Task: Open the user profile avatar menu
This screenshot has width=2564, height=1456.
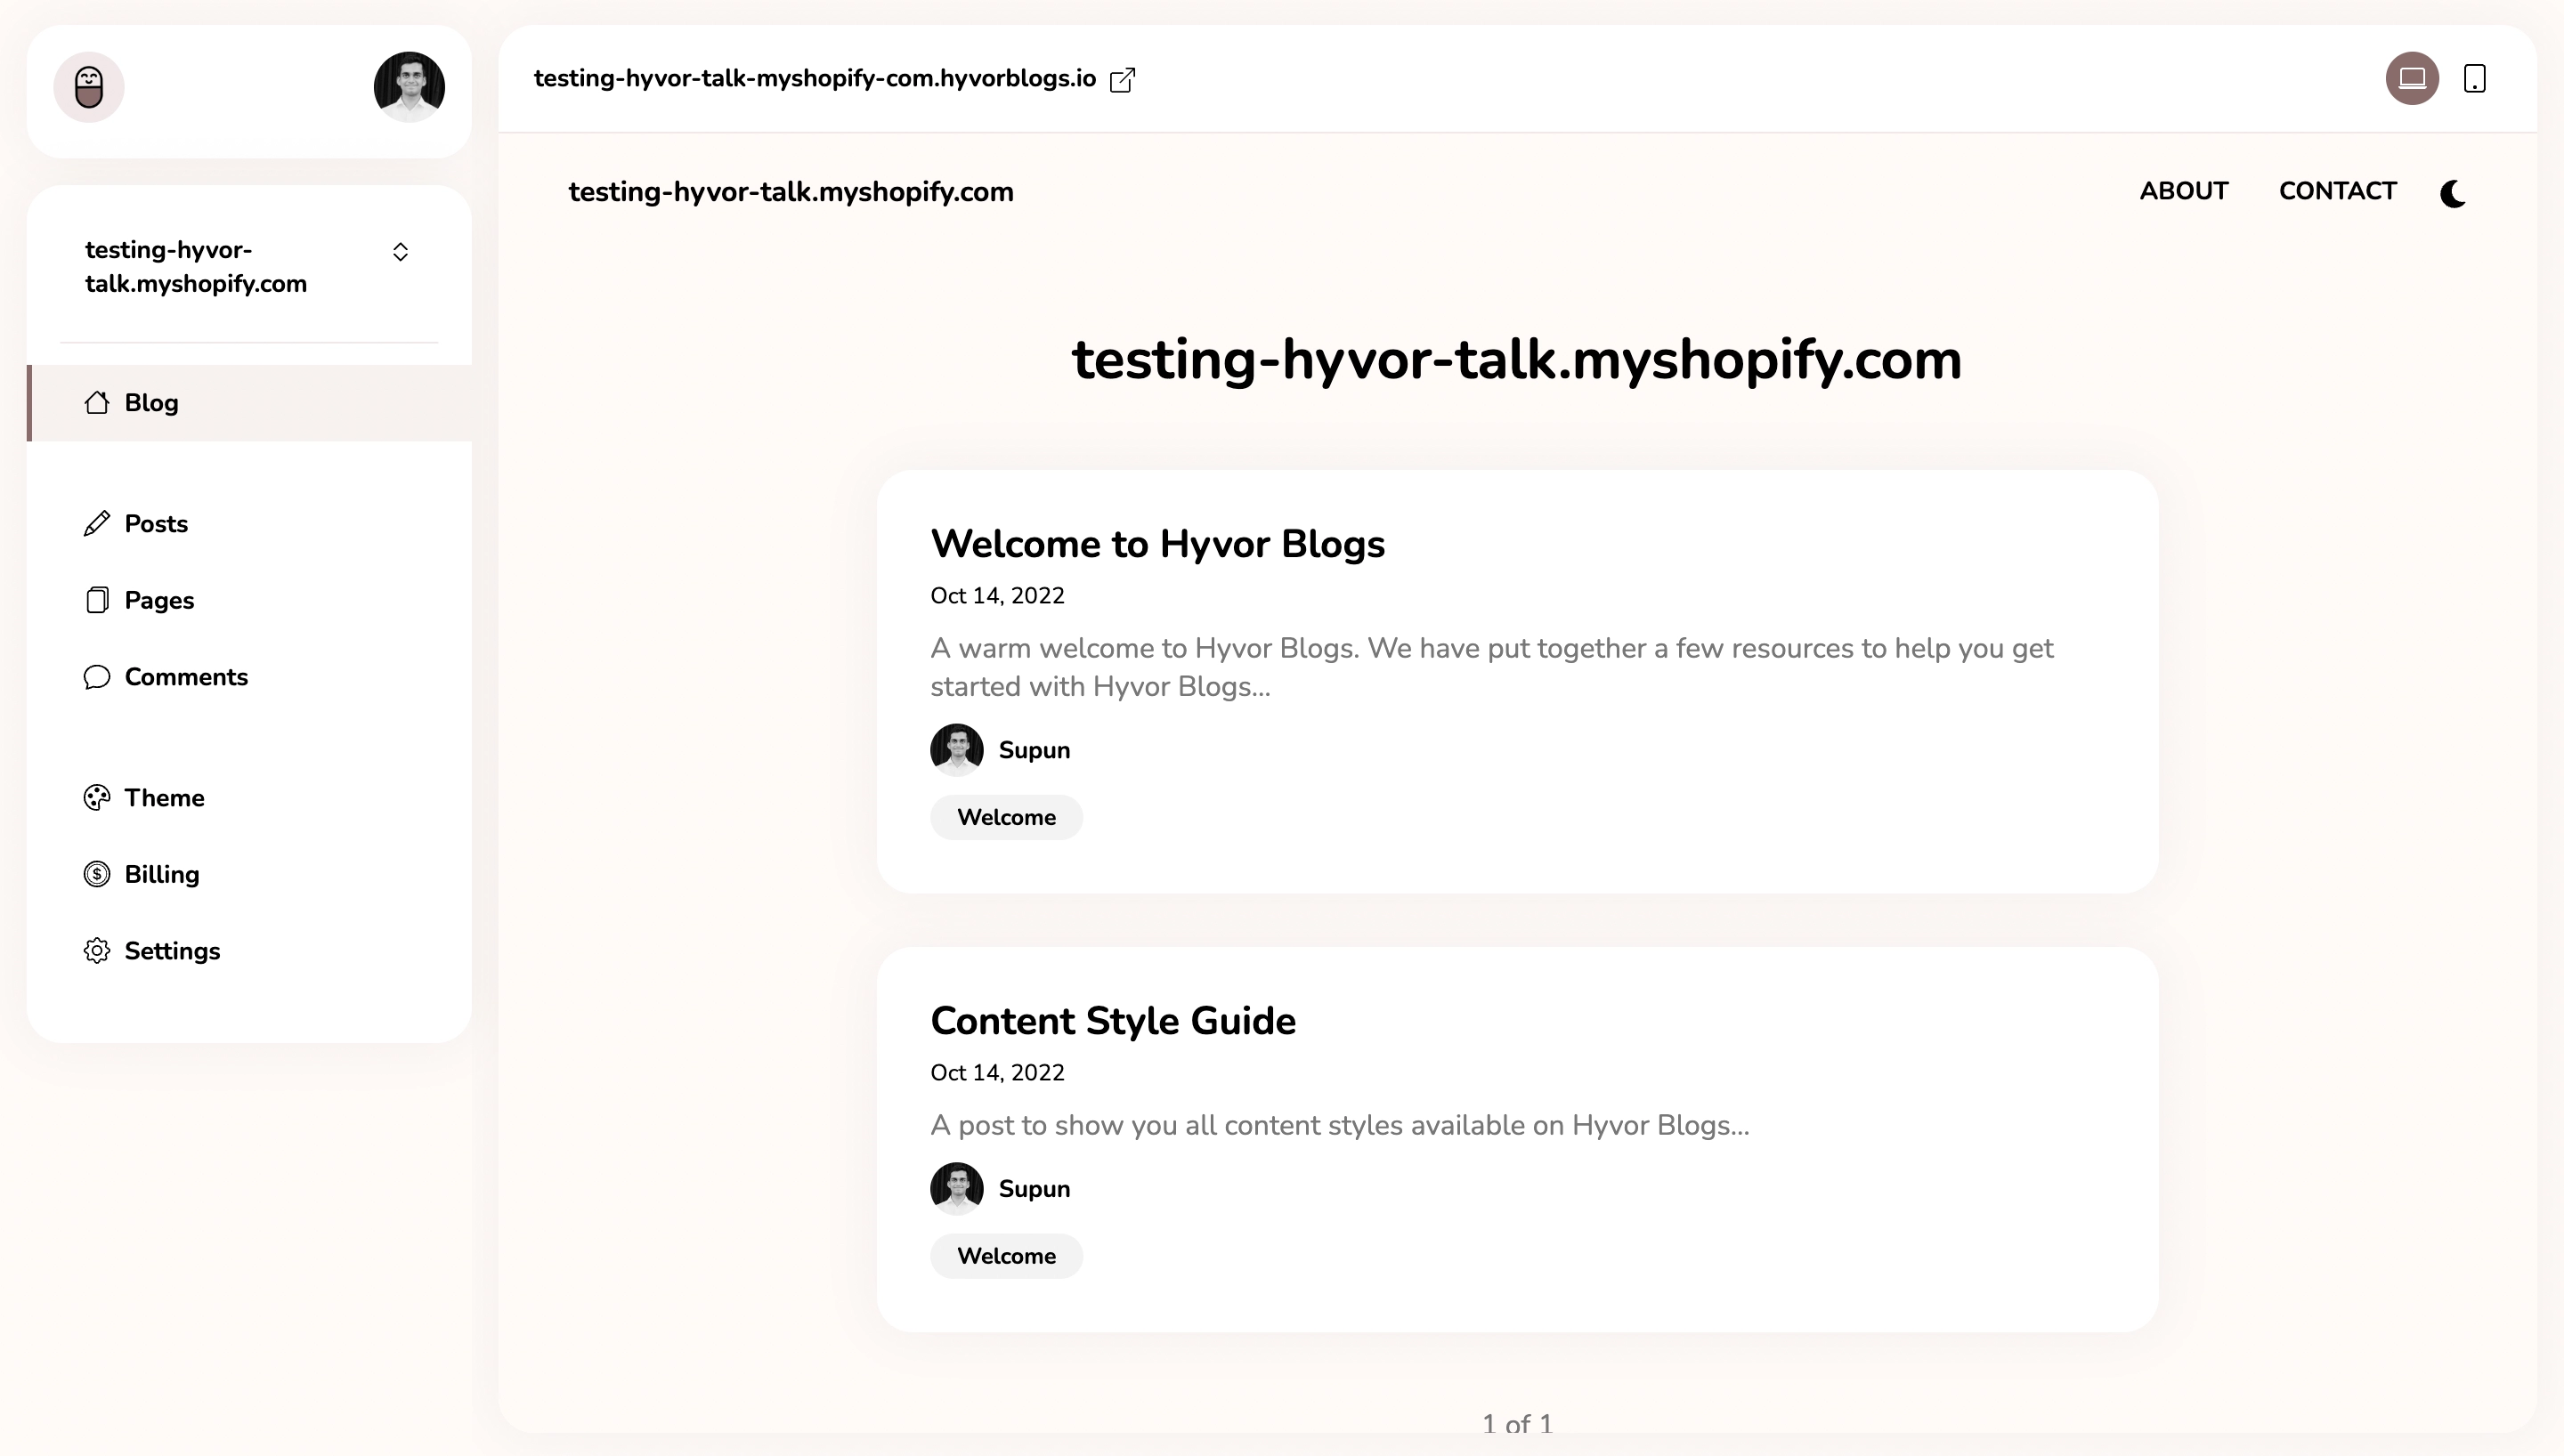Action: 409,87
